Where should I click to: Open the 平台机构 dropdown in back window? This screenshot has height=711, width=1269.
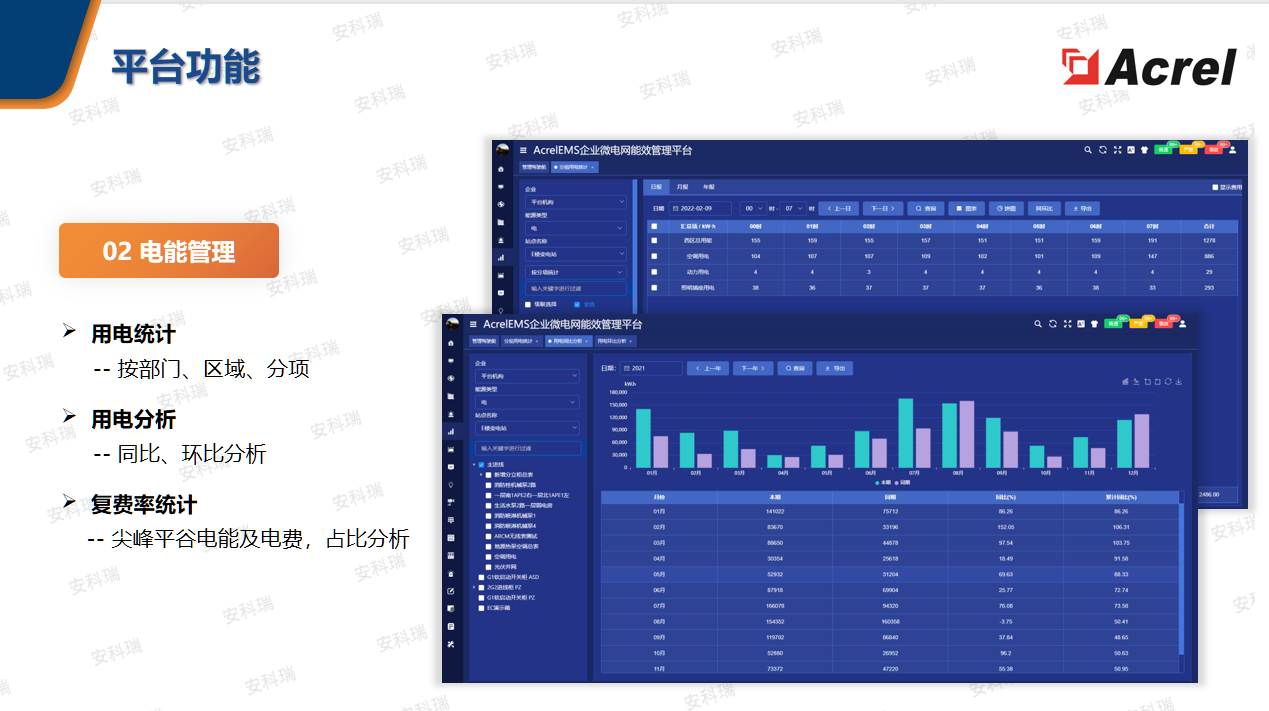576,202
